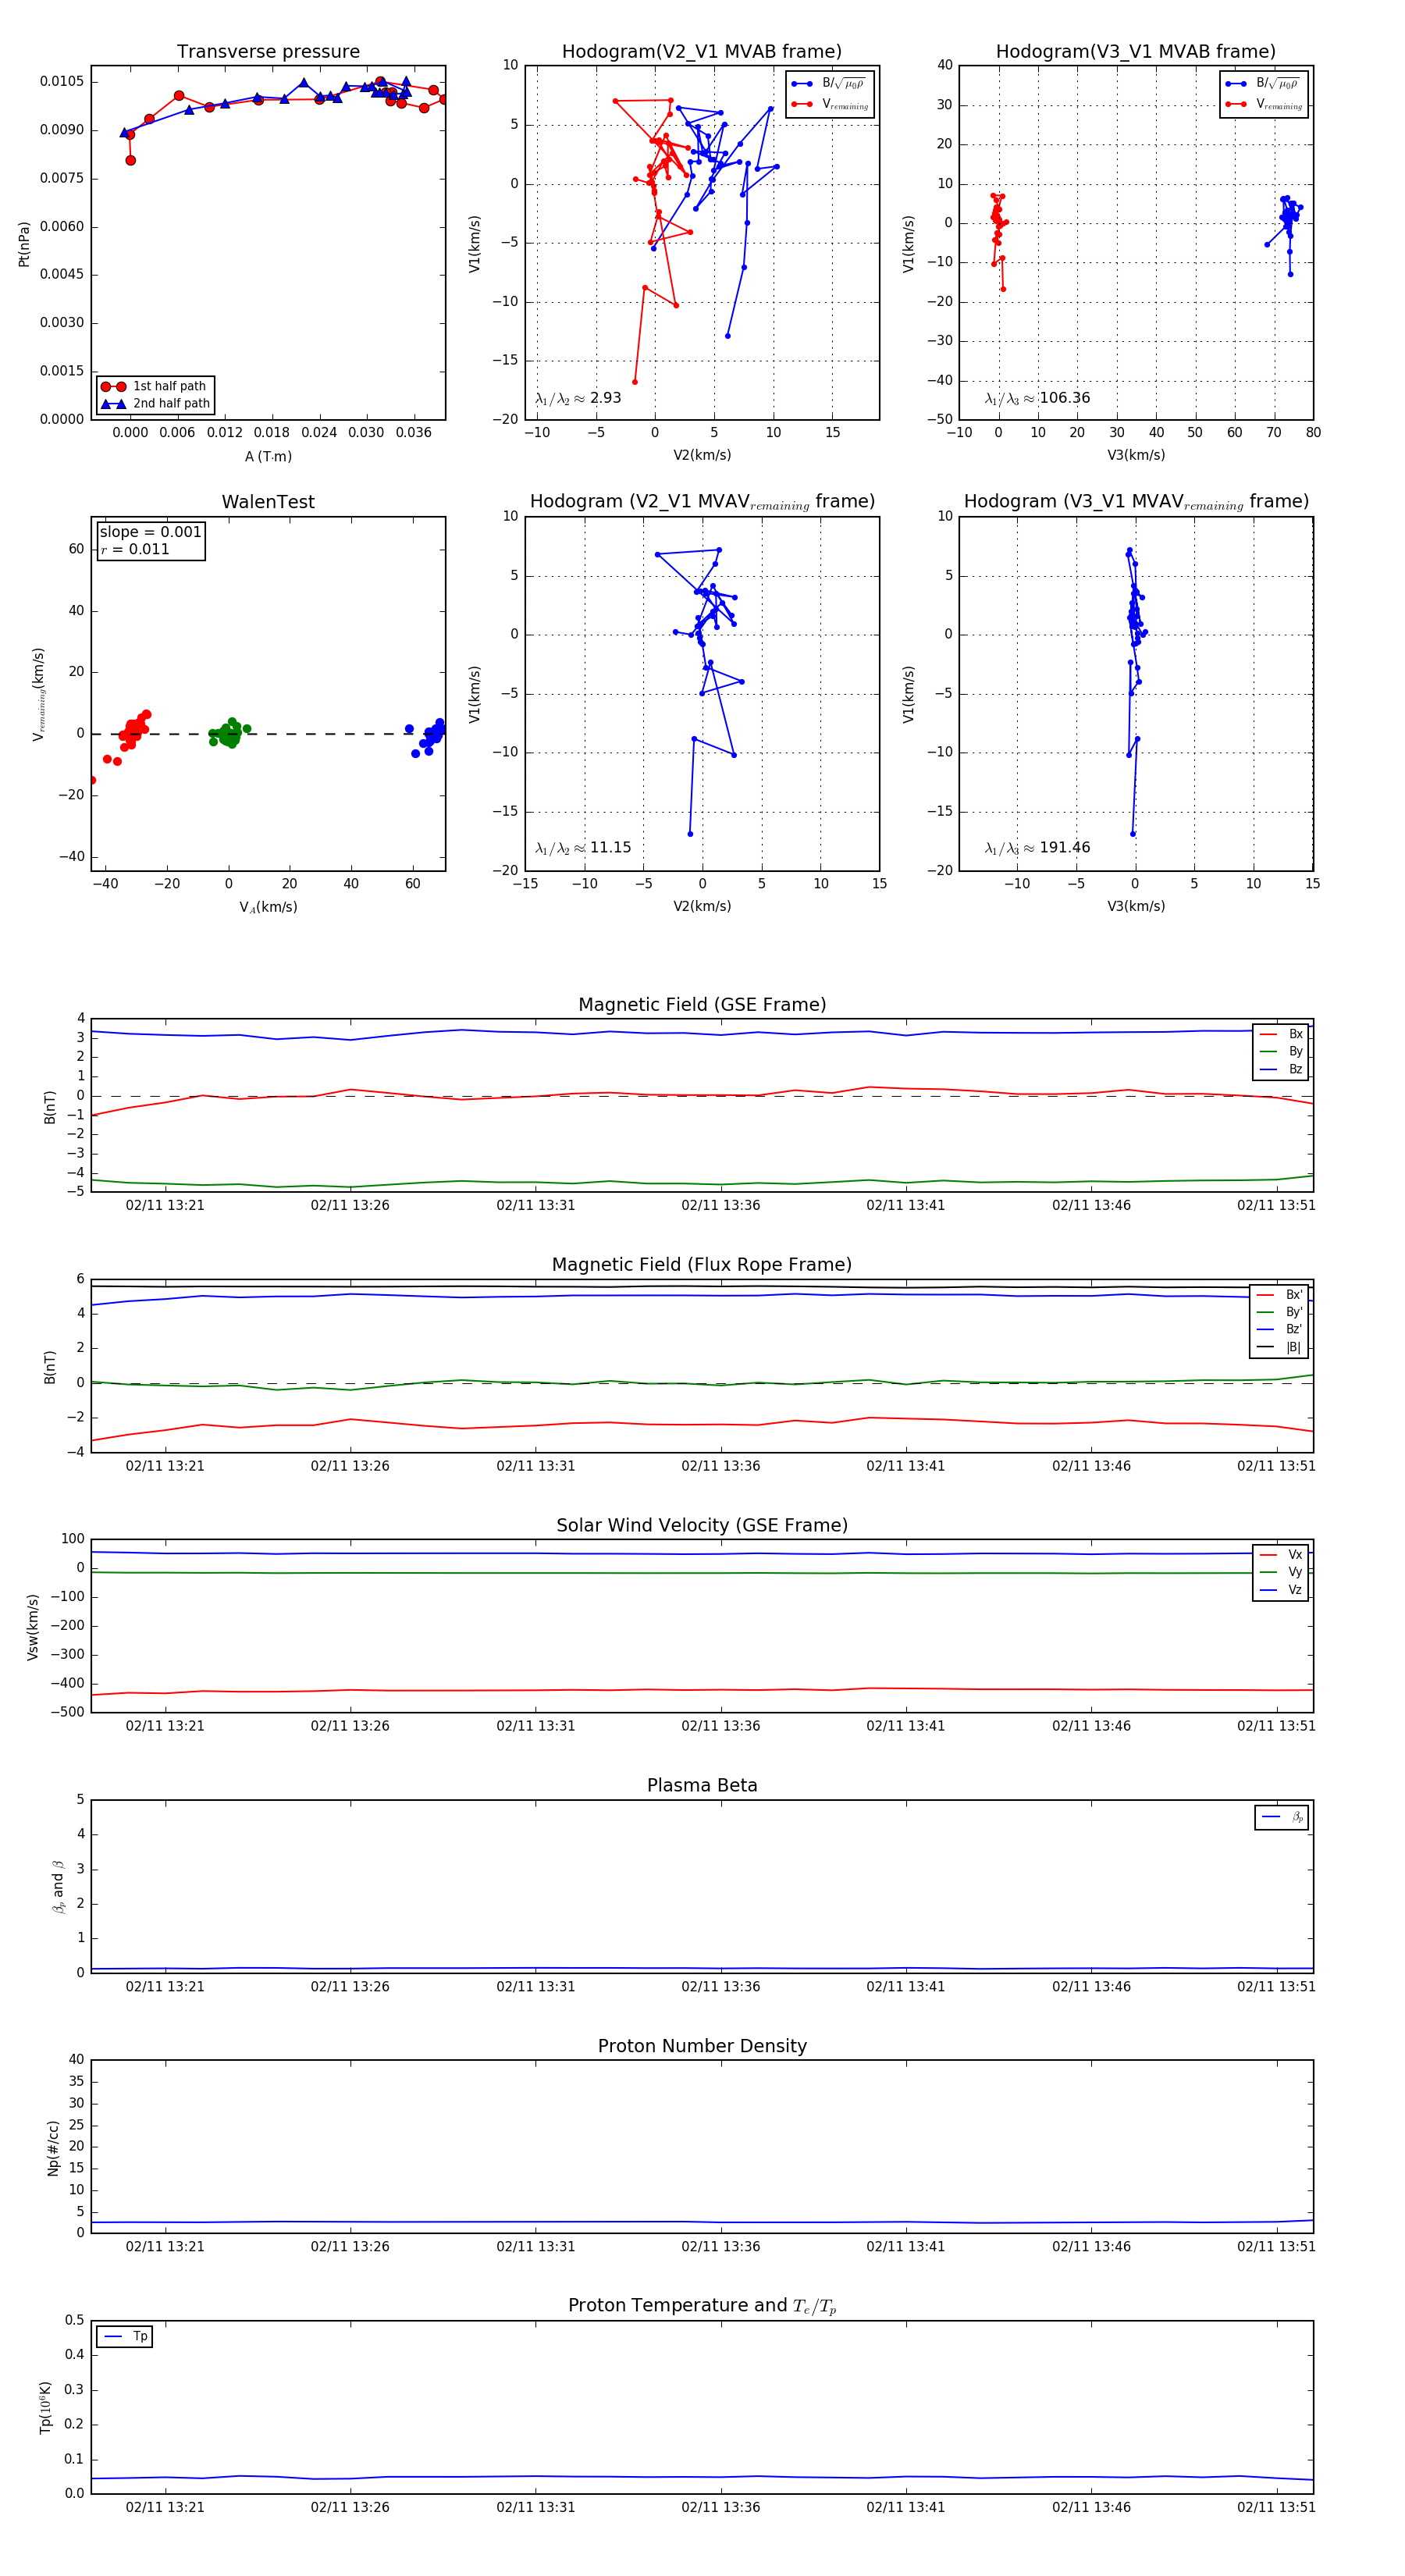Click the "By'" legend entry in Flux Rope plot
1405x2576 pixels.
click(1279, 1312)
